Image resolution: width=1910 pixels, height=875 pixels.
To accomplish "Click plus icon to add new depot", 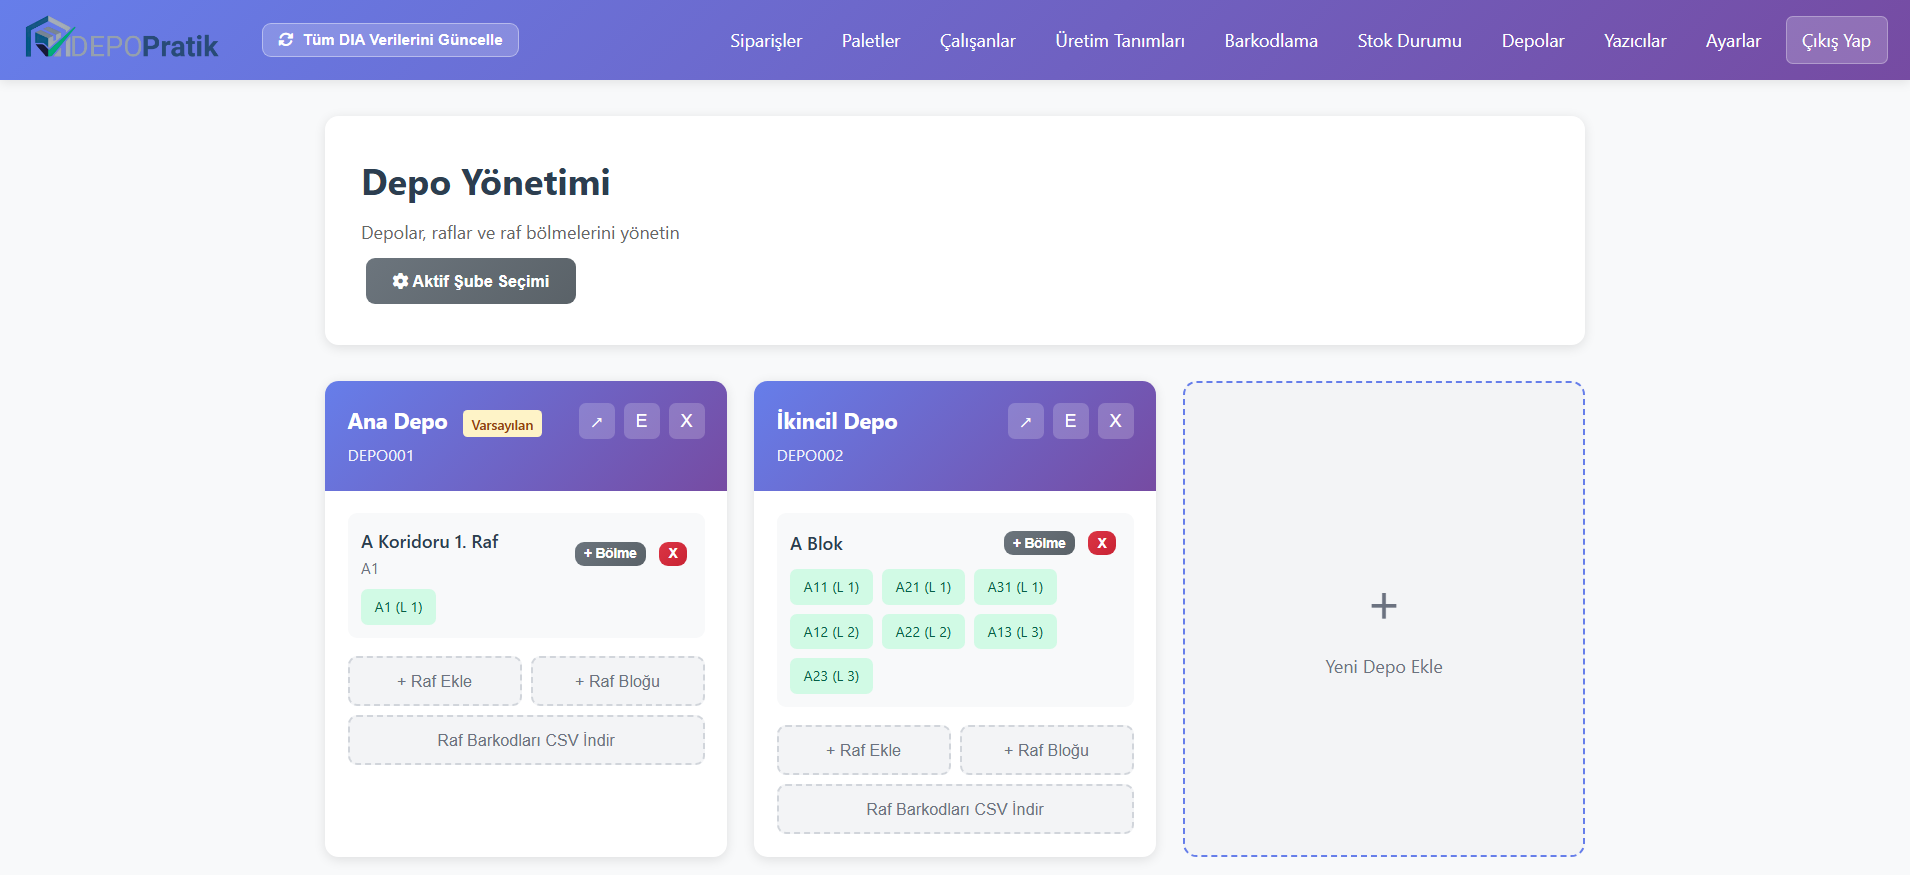I will 1383,606.
